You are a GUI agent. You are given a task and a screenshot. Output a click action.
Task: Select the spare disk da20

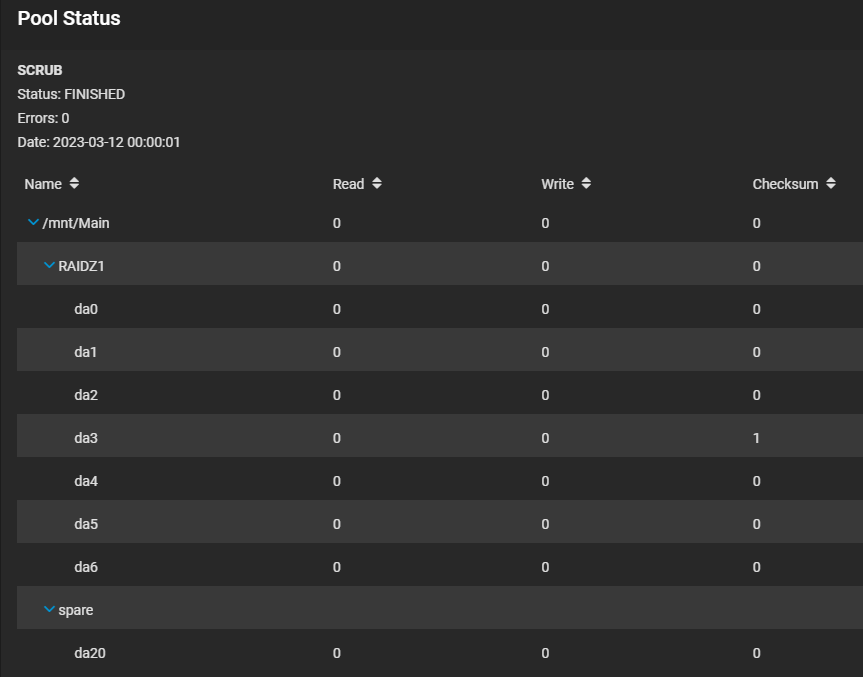tap(90, 653)
